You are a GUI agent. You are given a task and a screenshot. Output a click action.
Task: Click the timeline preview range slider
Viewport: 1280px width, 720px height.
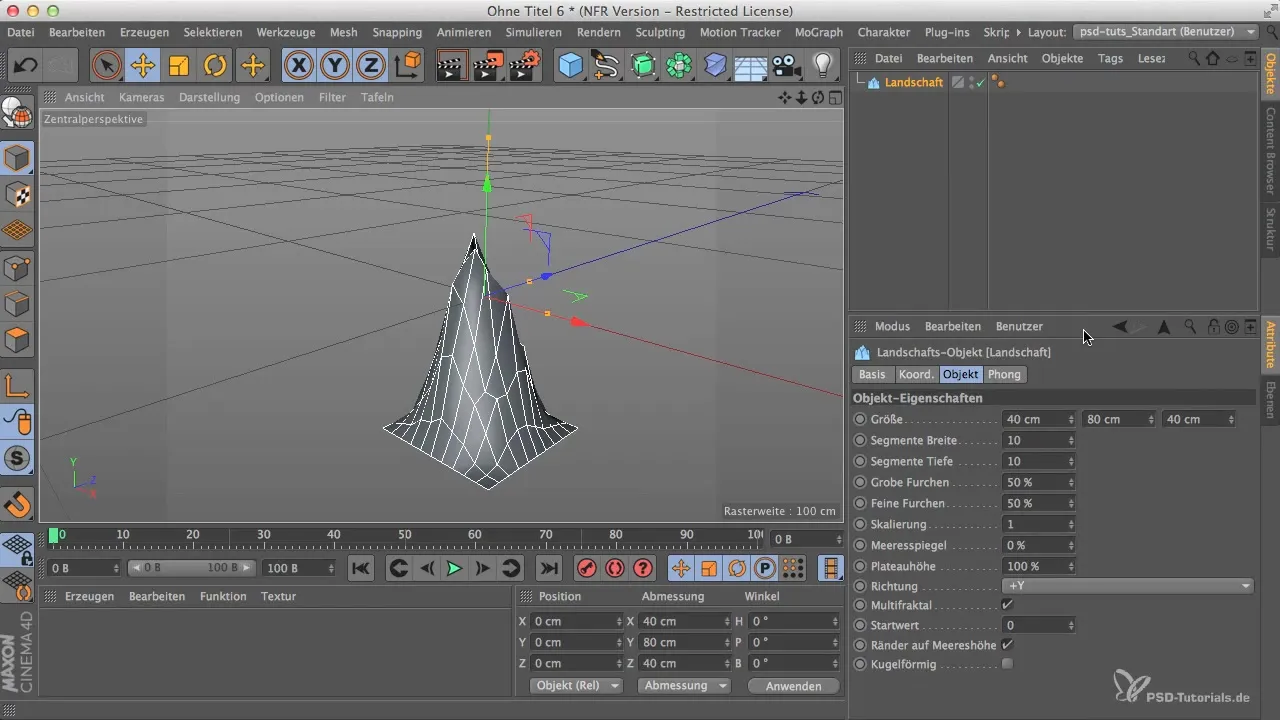(192, 568)
